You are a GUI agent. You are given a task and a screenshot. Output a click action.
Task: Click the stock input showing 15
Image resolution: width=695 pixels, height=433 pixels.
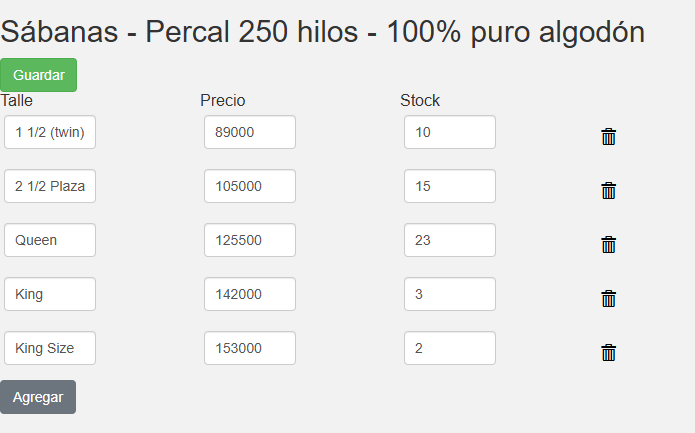(x=450, y=186)
